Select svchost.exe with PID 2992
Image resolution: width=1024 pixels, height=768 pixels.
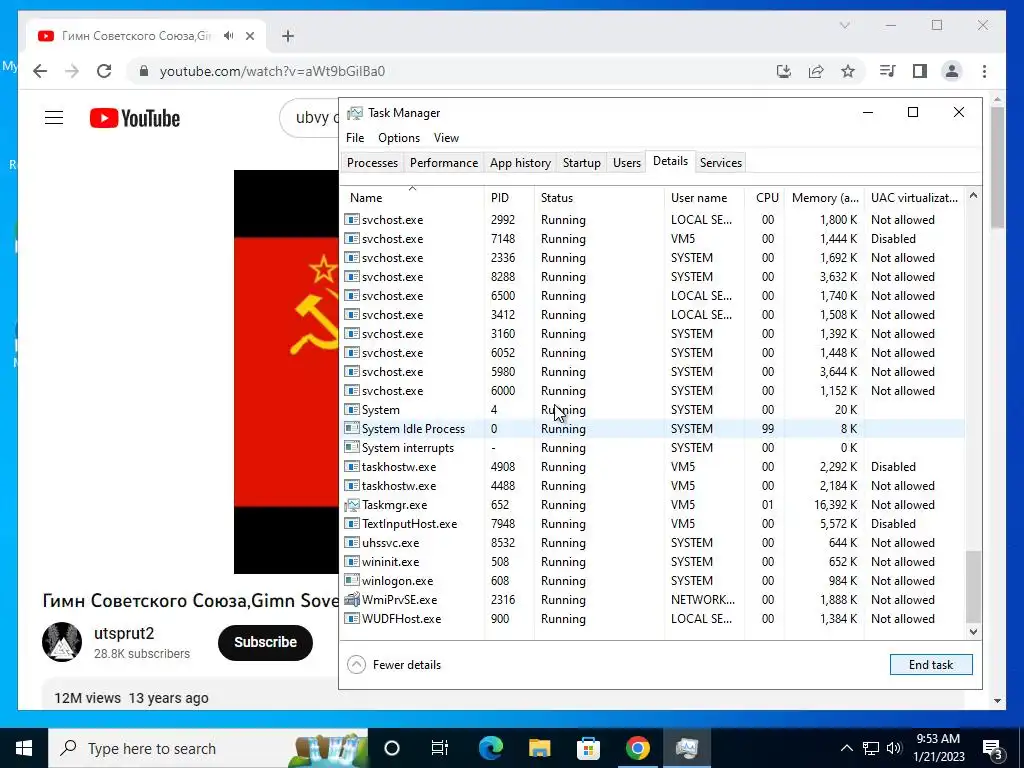tap(653, 219)
